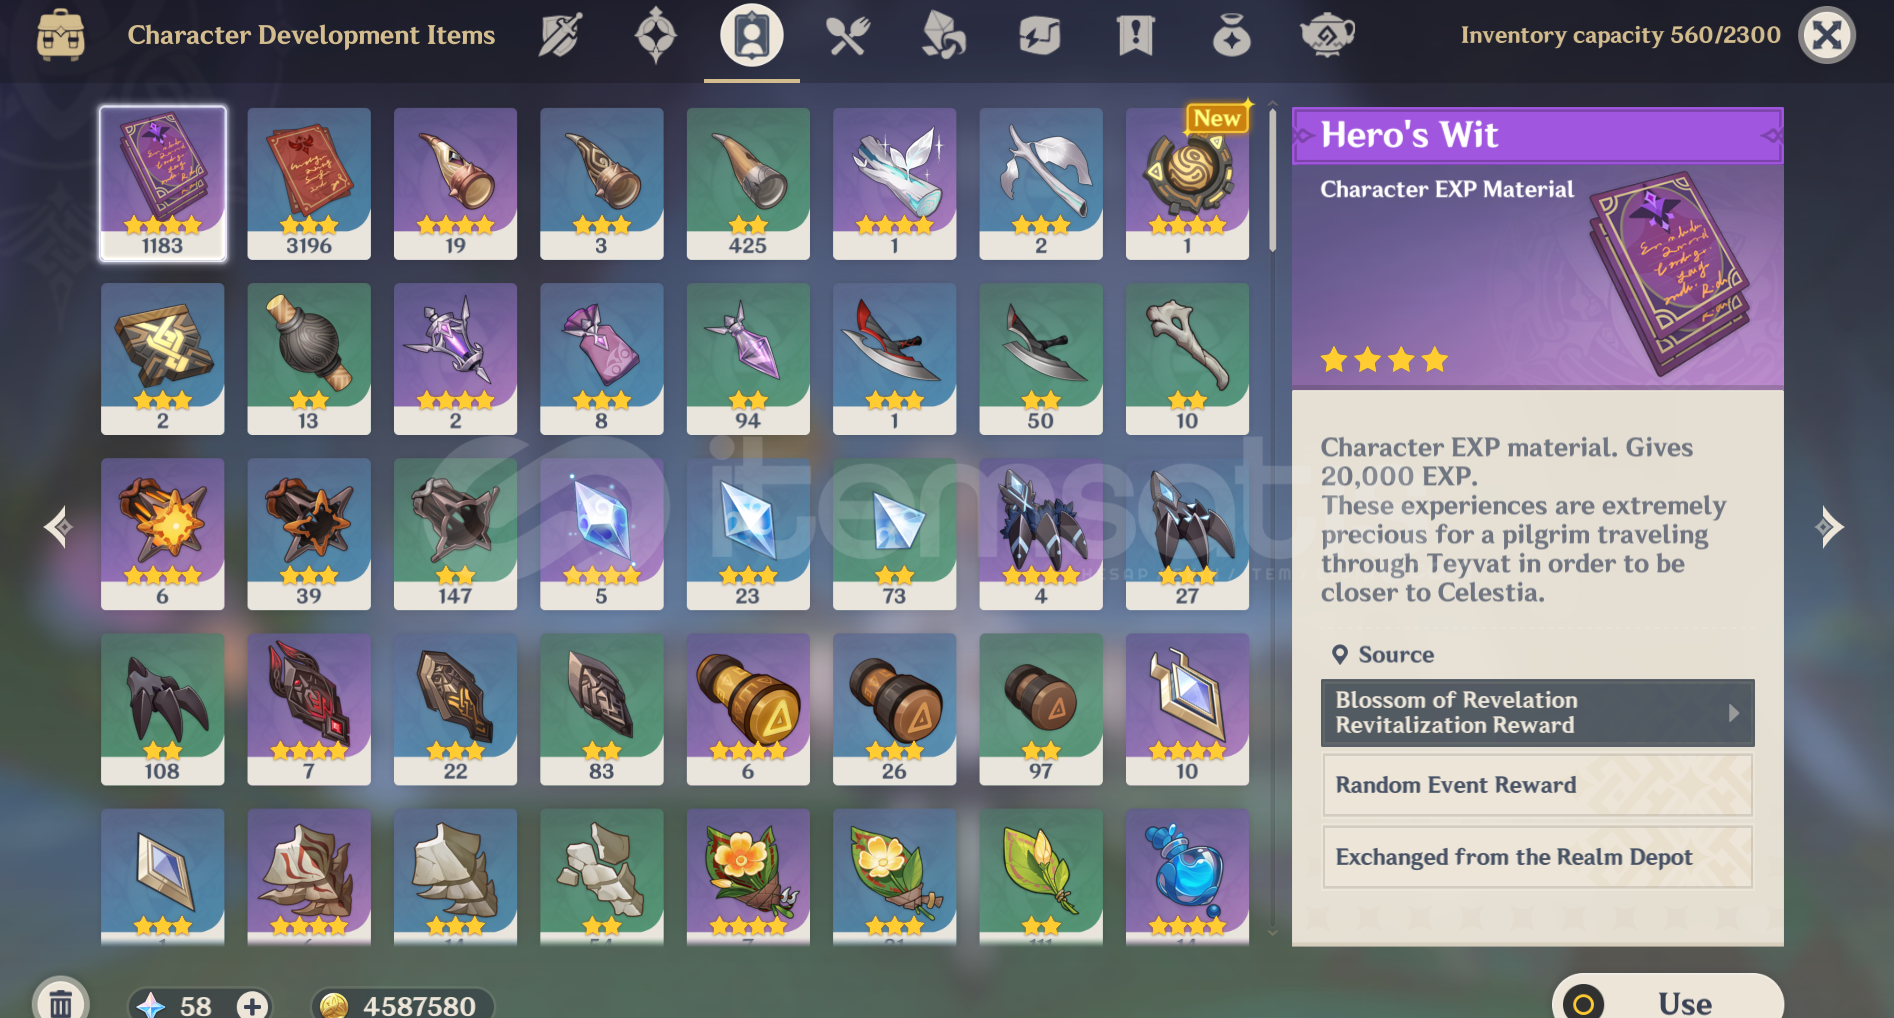Select the item marked New
The width and height of the screenshot is (1894, 1018).
point(1187,184)
